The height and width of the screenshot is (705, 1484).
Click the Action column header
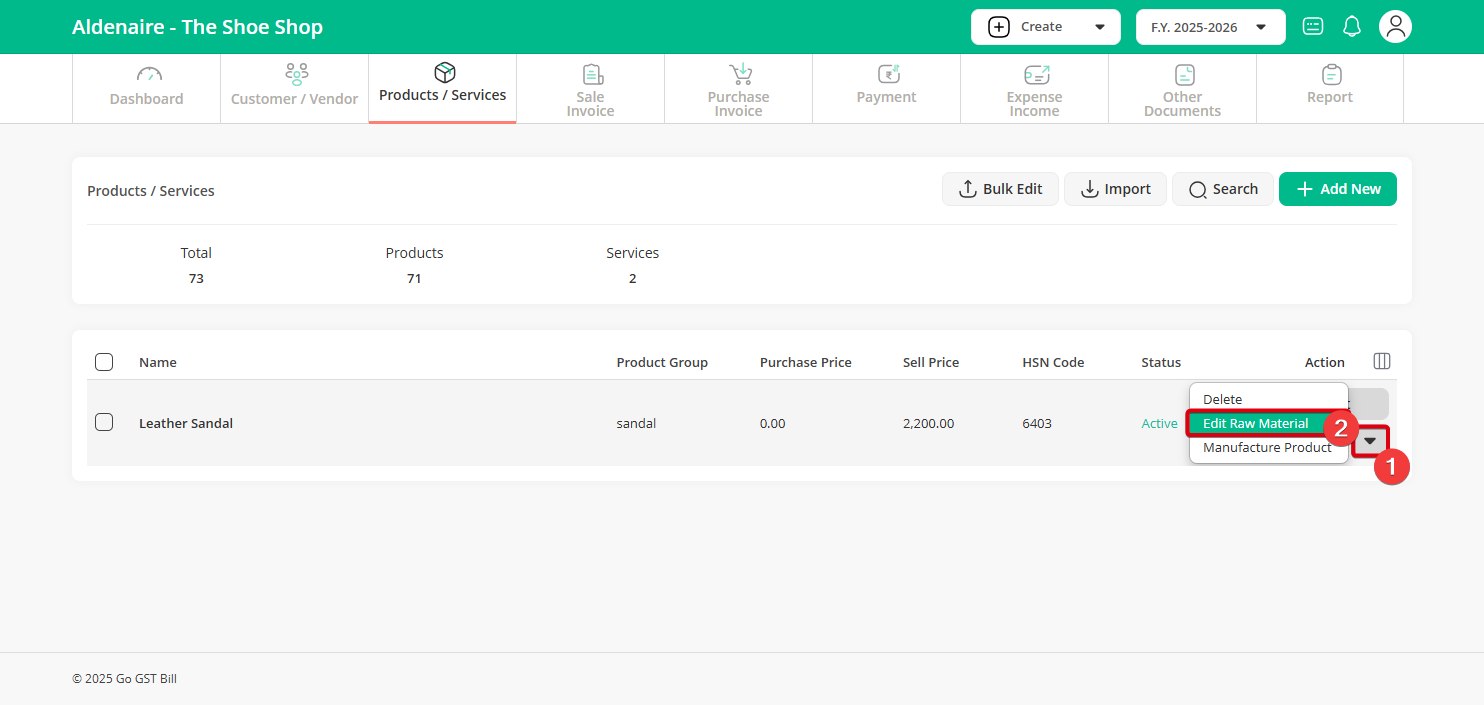point(1325,362)
